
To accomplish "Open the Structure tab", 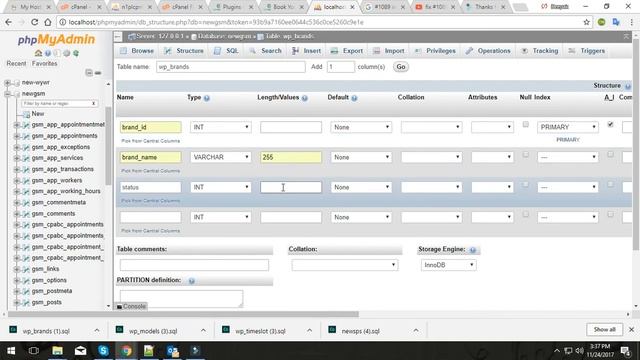I will click(x=184, y=51).
